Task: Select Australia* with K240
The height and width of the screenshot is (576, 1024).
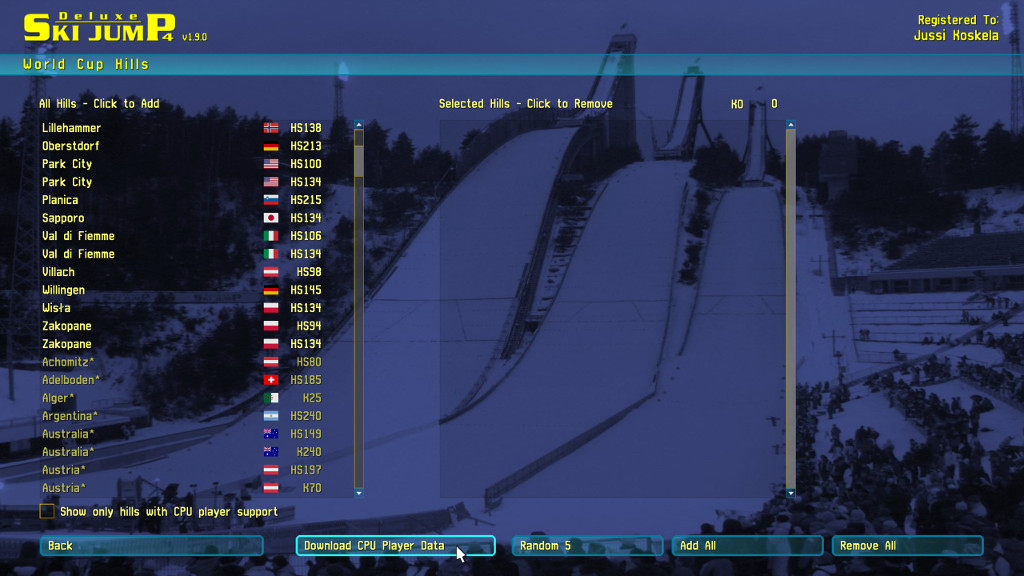Action: pos(182,452)
